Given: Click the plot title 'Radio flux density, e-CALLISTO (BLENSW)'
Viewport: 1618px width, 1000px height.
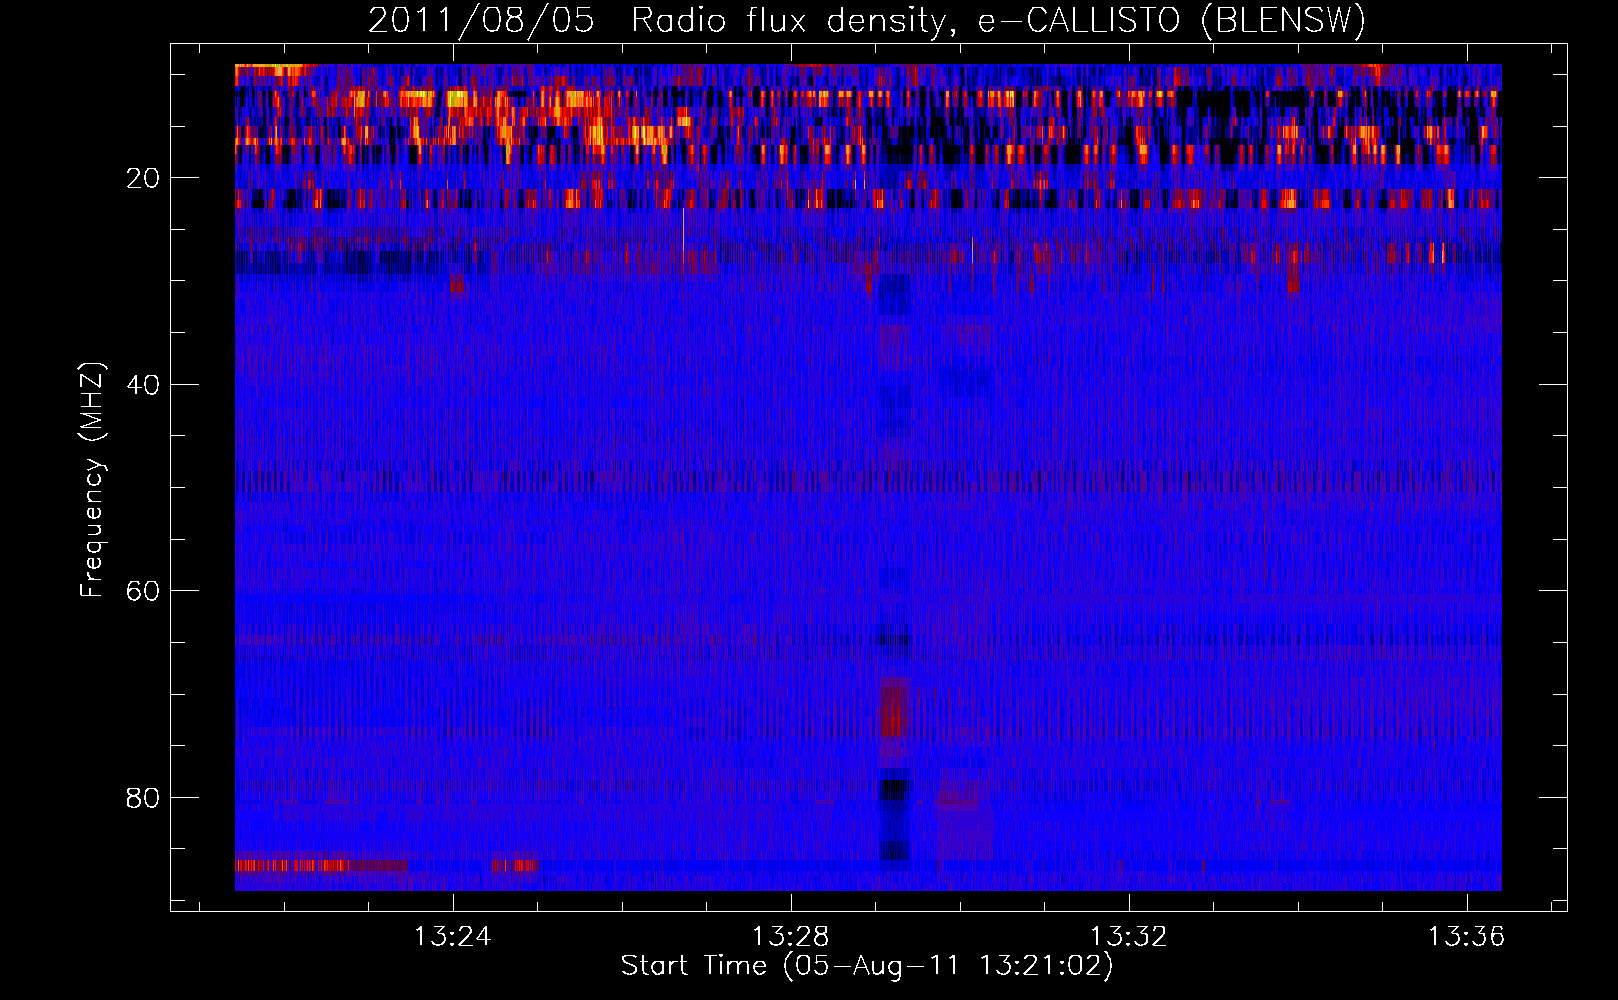Looking at the screenshot, I should point(998,21).
